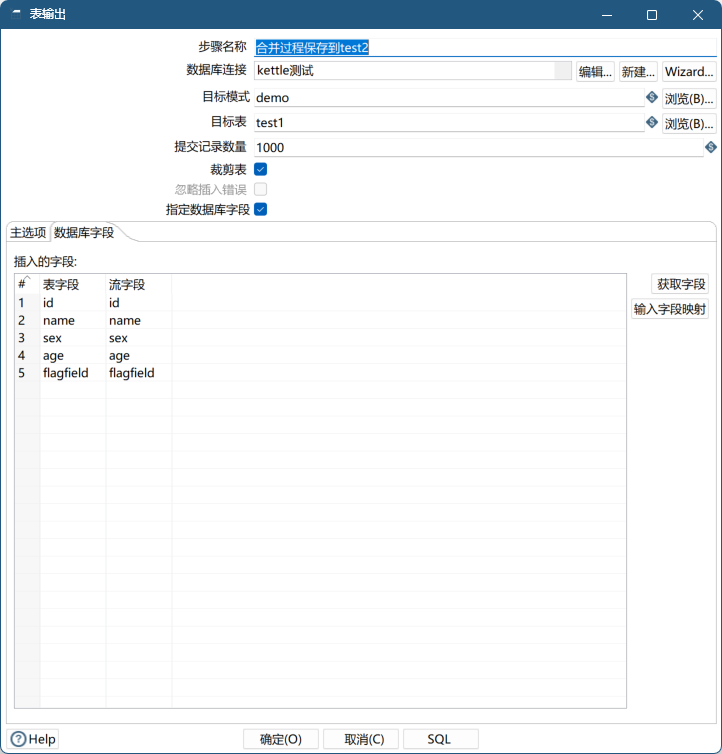
Task: Select the 数据库字段 tab
Action: click(84, 232)
